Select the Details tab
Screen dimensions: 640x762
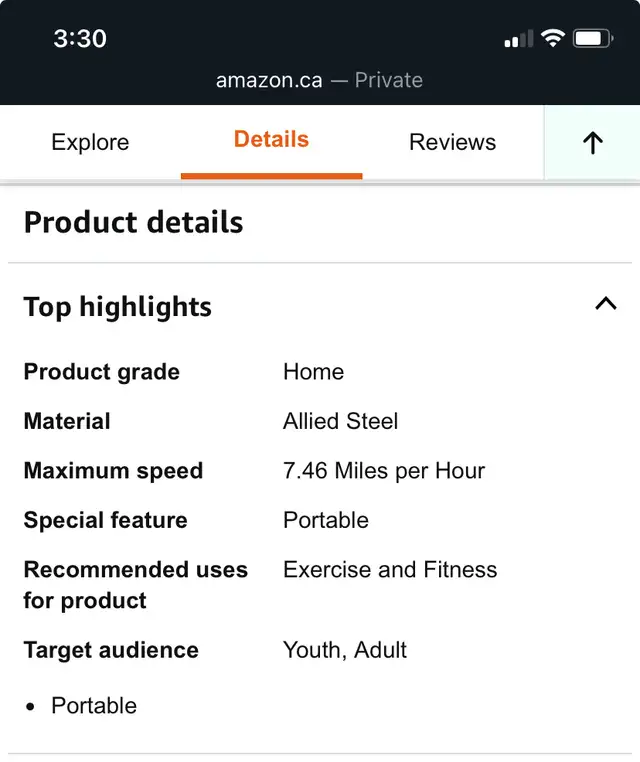271,139
